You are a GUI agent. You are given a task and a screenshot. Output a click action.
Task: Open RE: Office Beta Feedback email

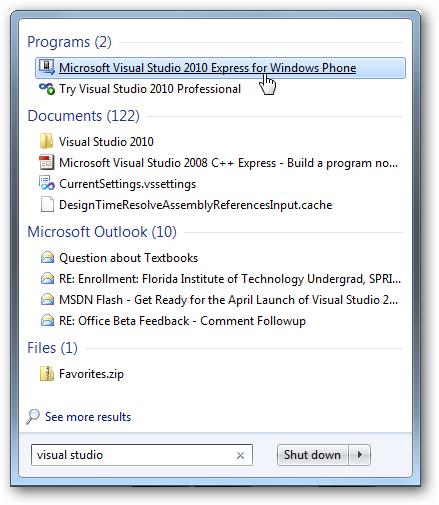point(173,321)
